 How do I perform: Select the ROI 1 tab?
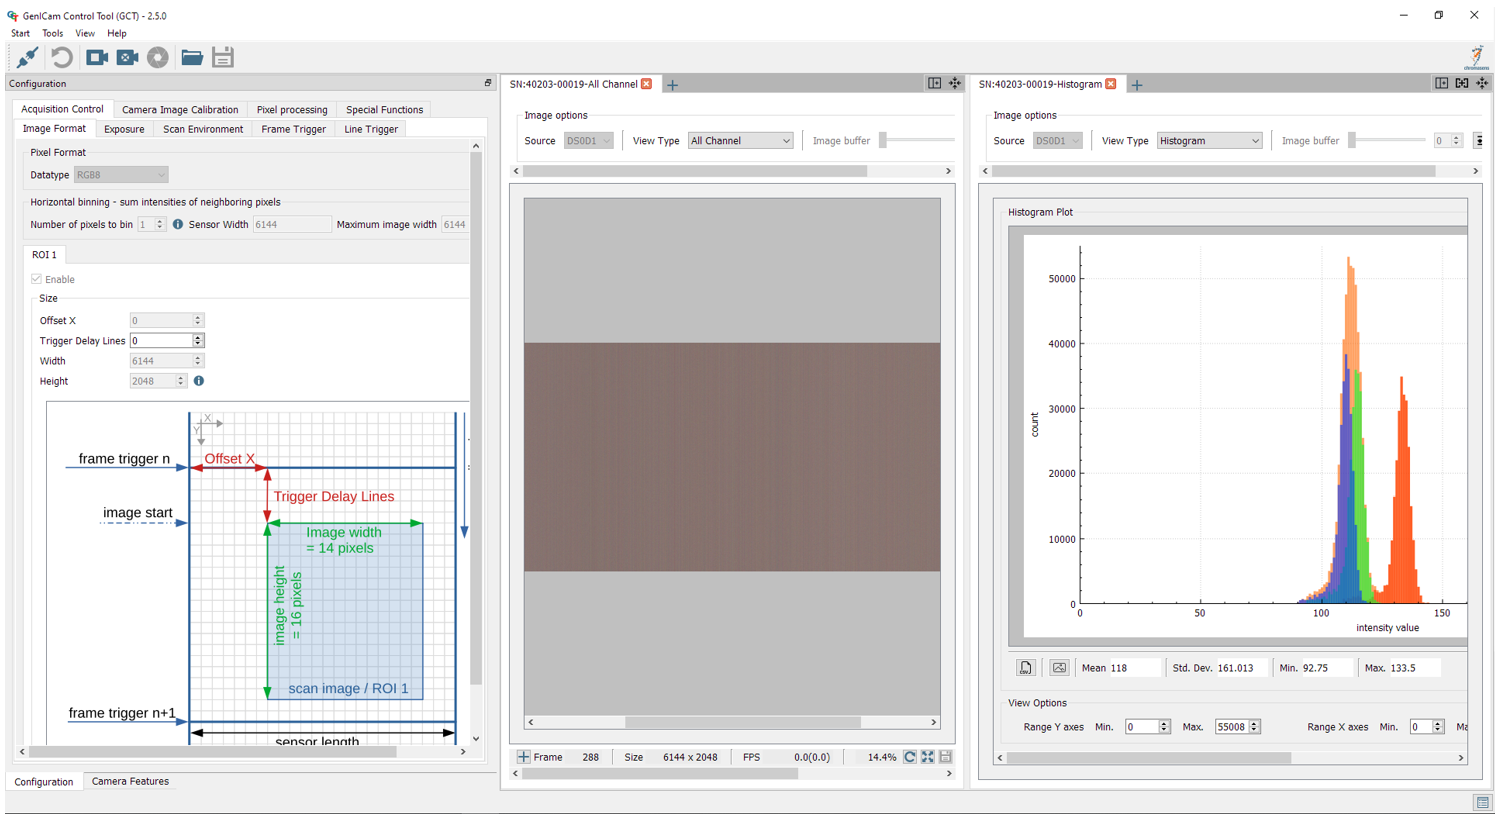(44, 255)
